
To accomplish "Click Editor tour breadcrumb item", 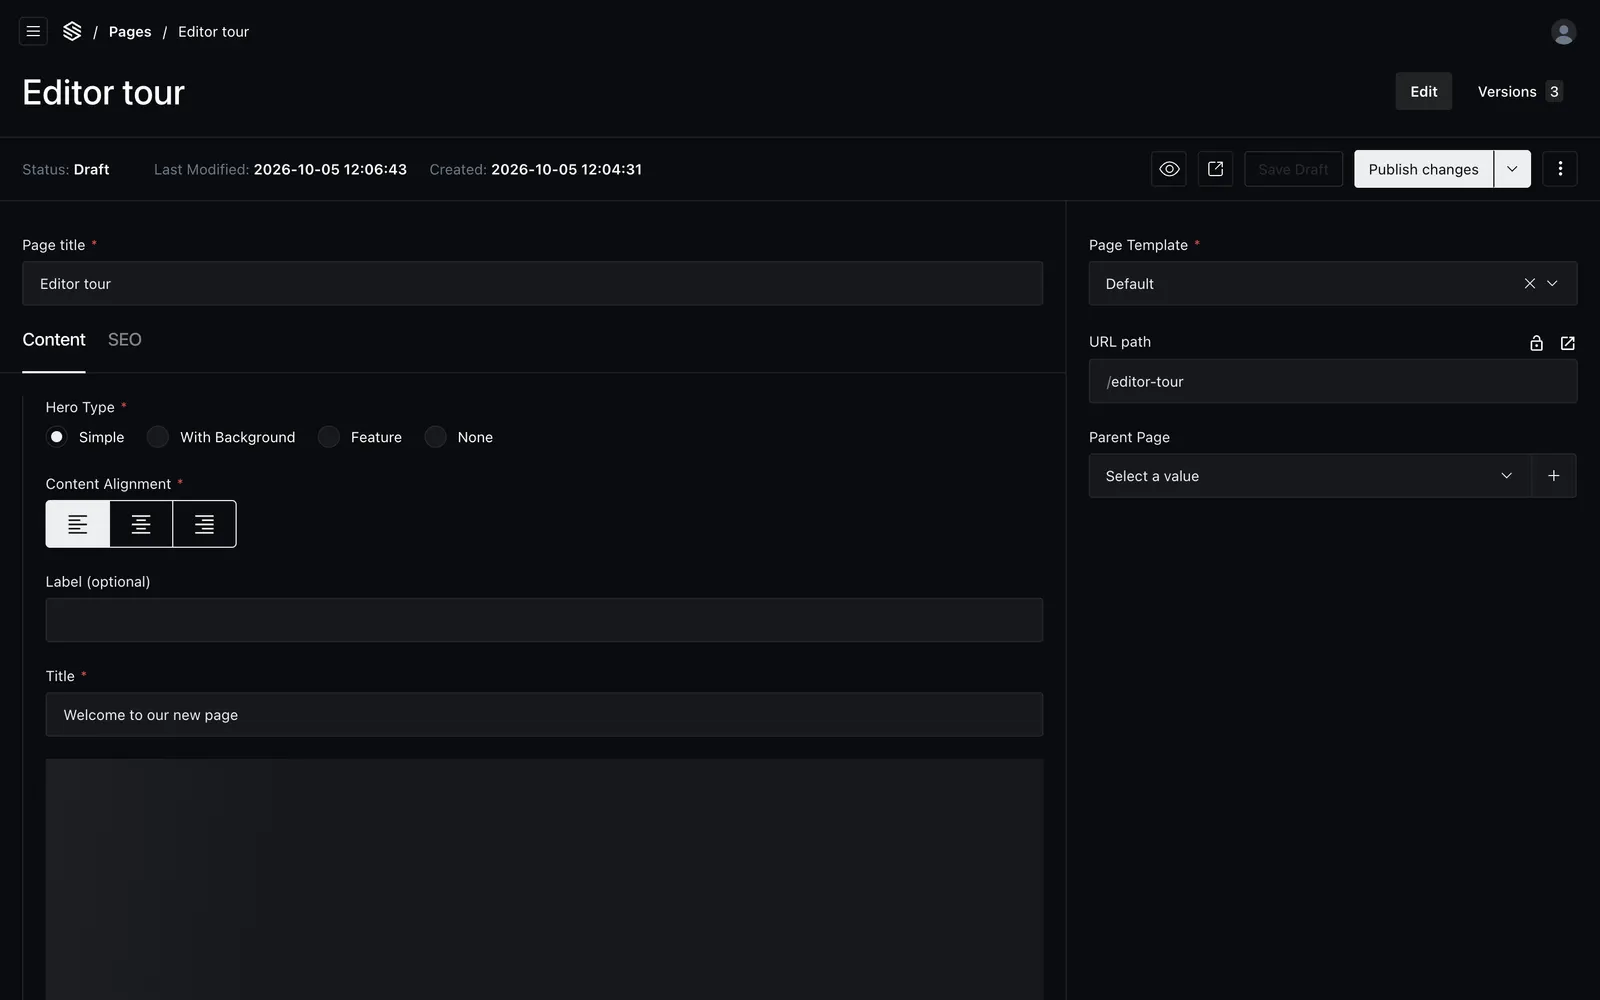I will [213, 32].
